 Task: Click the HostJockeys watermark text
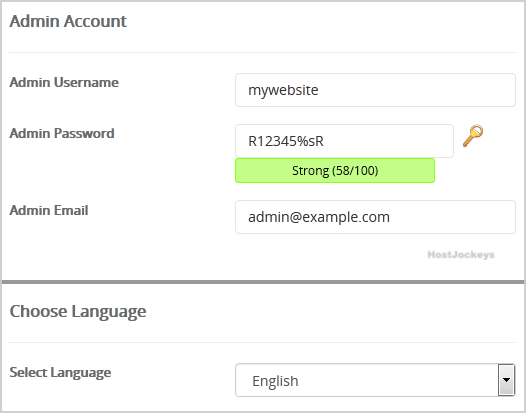pos(461,255)
